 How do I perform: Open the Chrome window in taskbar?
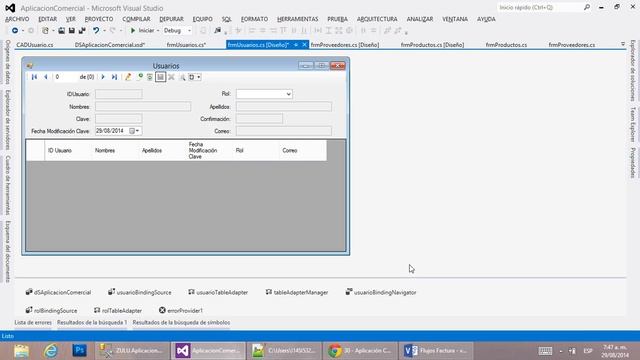tap(360, 351)
